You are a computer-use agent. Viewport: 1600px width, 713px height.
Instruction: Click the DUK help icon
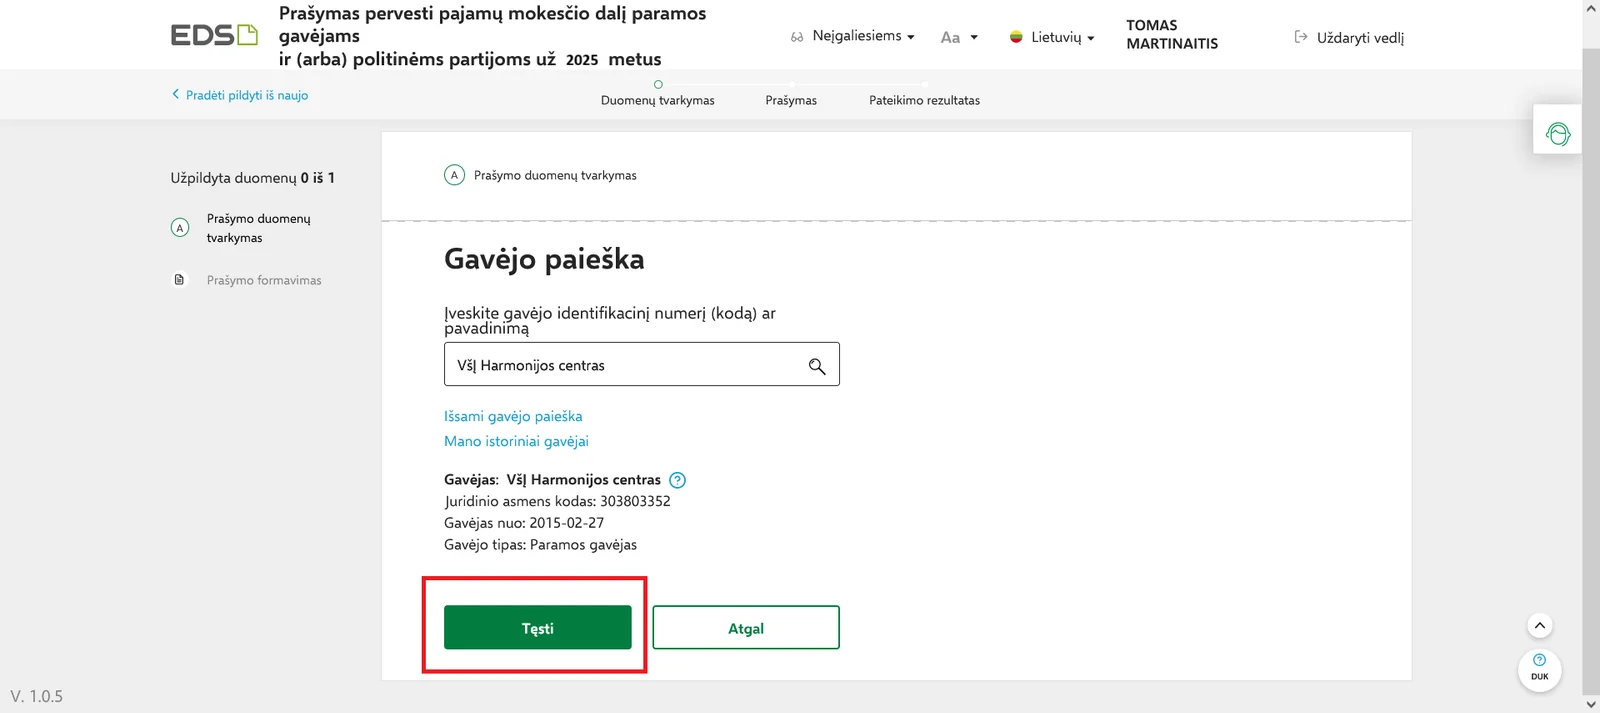point(1540,667)
